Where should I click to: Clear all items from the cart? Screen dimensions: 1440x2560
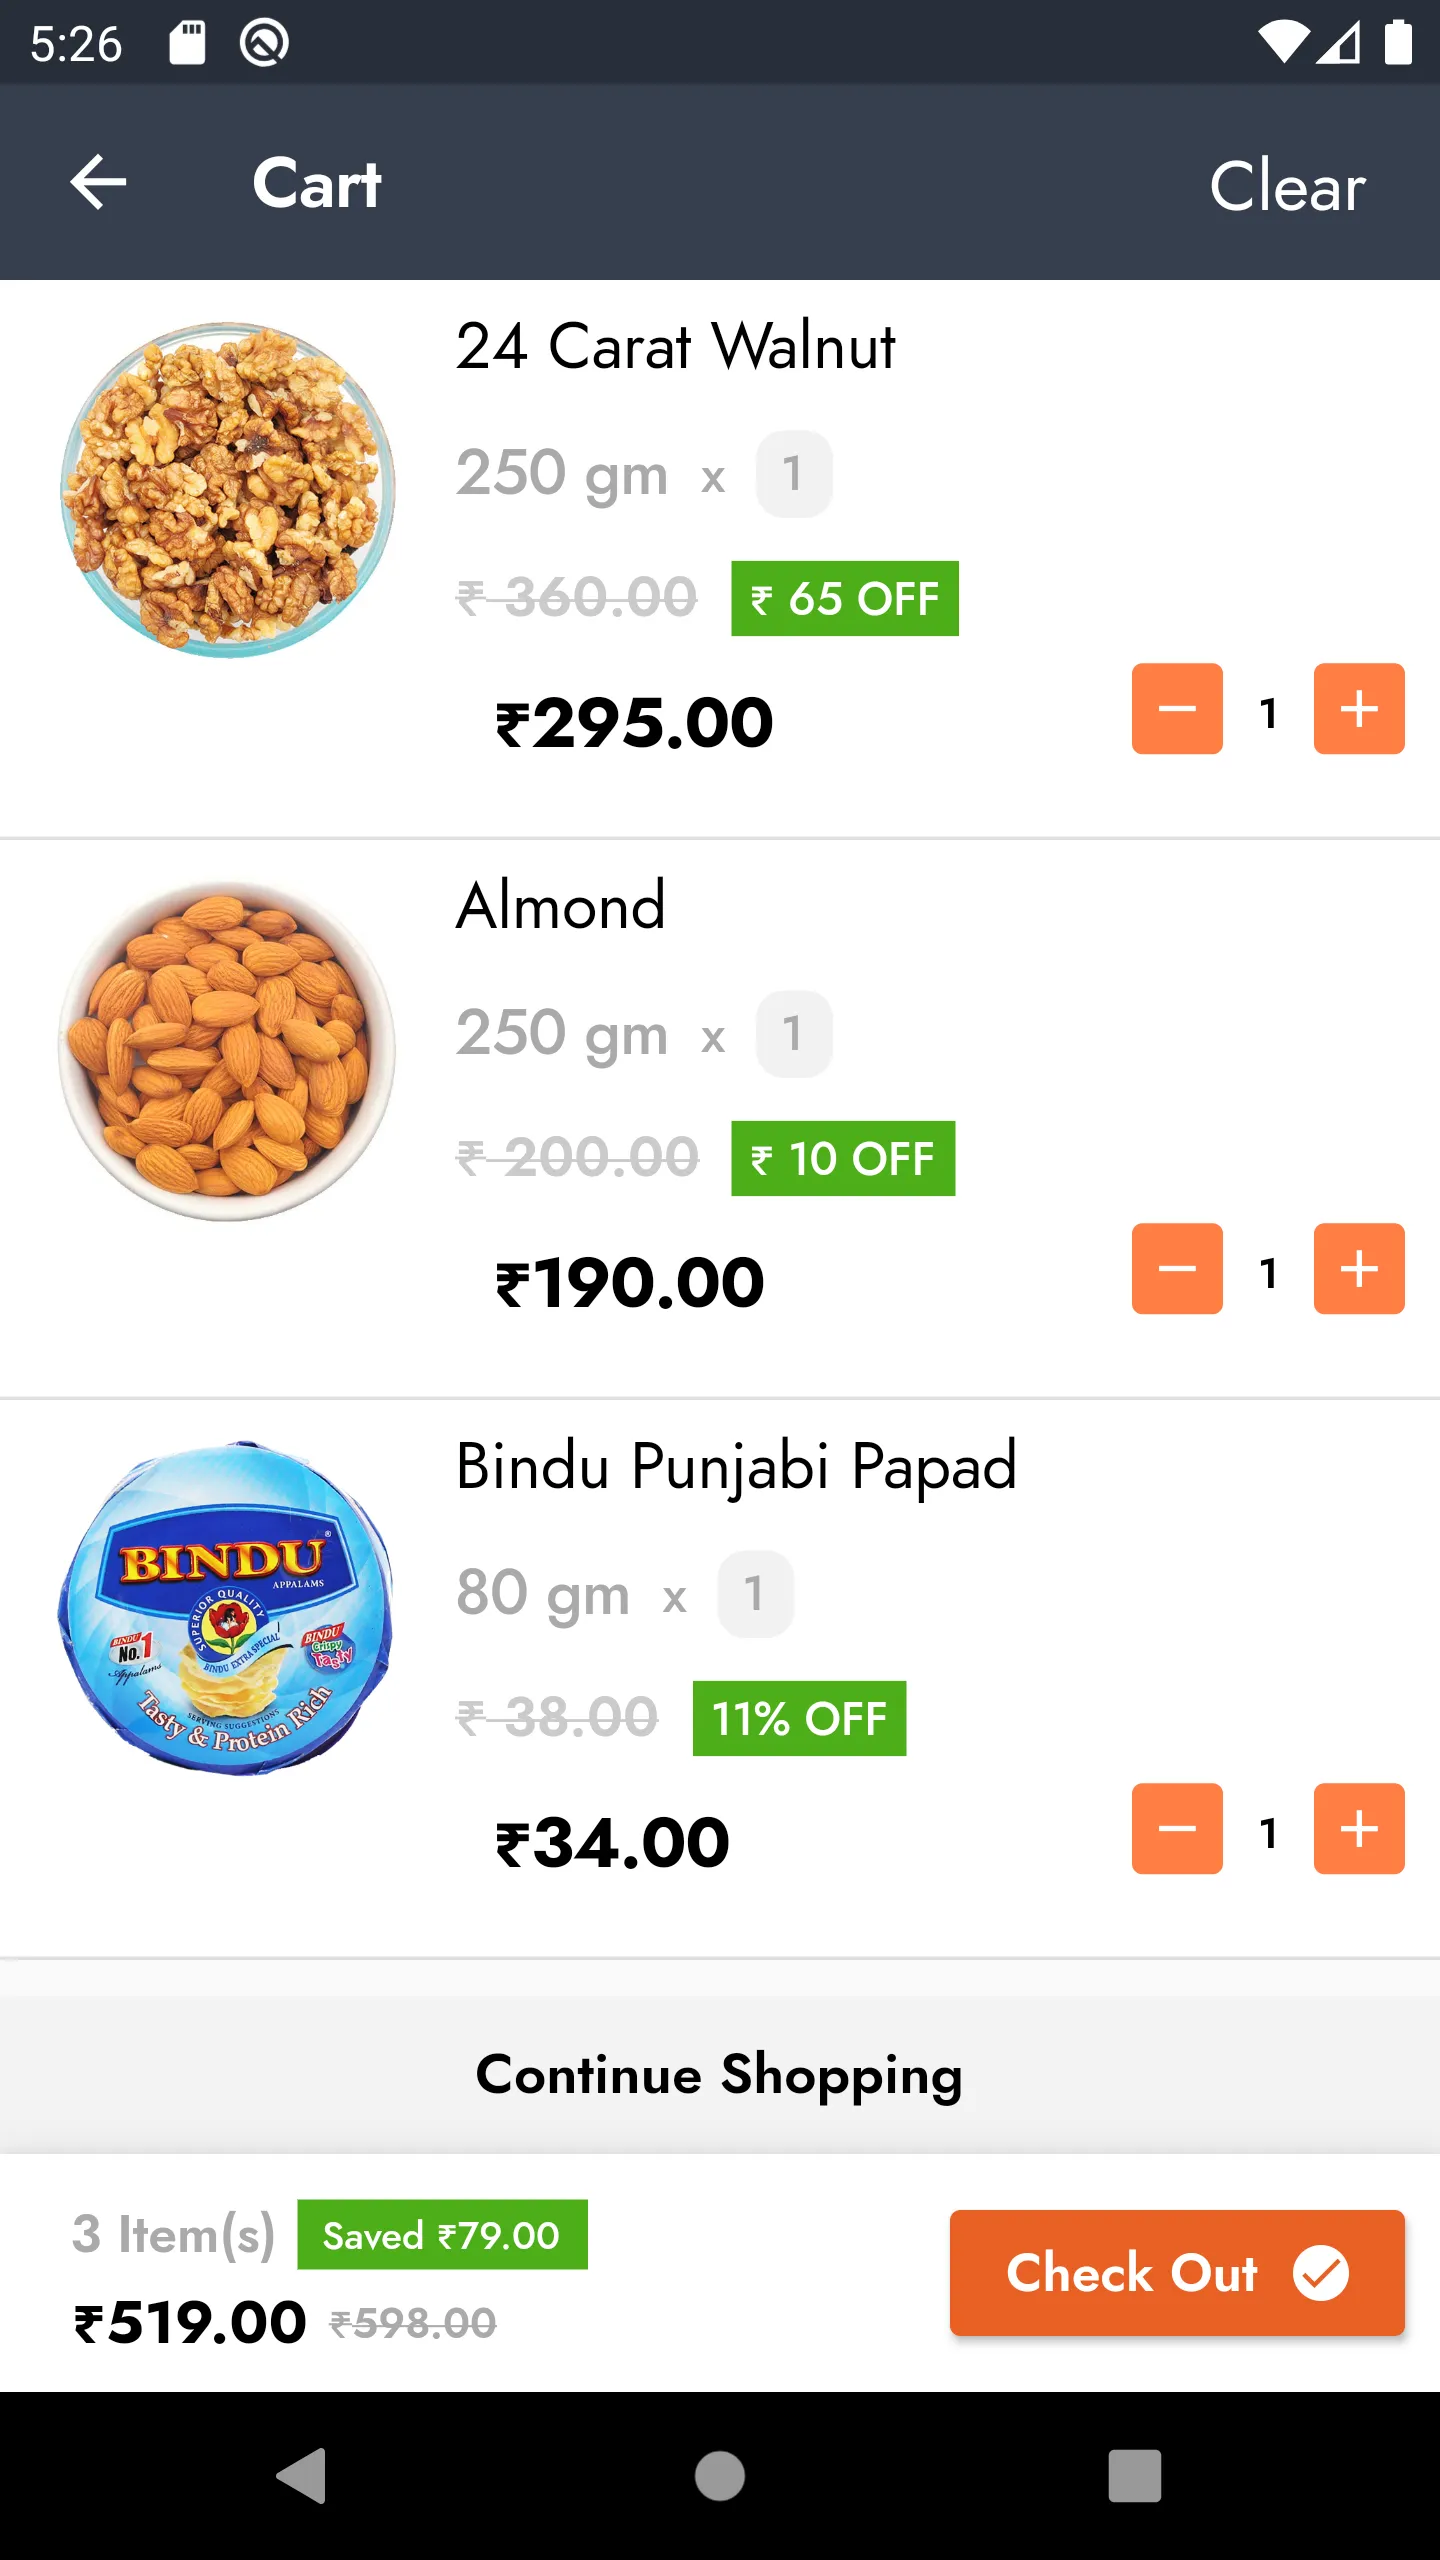(1287, 185)
